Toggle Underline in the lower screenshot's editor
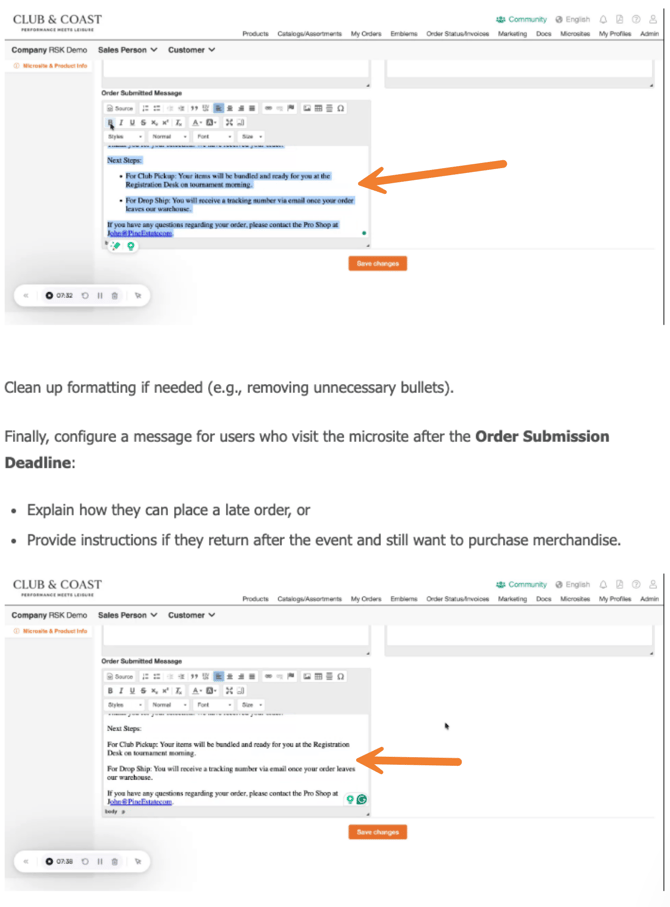The height and width of the screenshot is (907, 670). tap(131, 690)
